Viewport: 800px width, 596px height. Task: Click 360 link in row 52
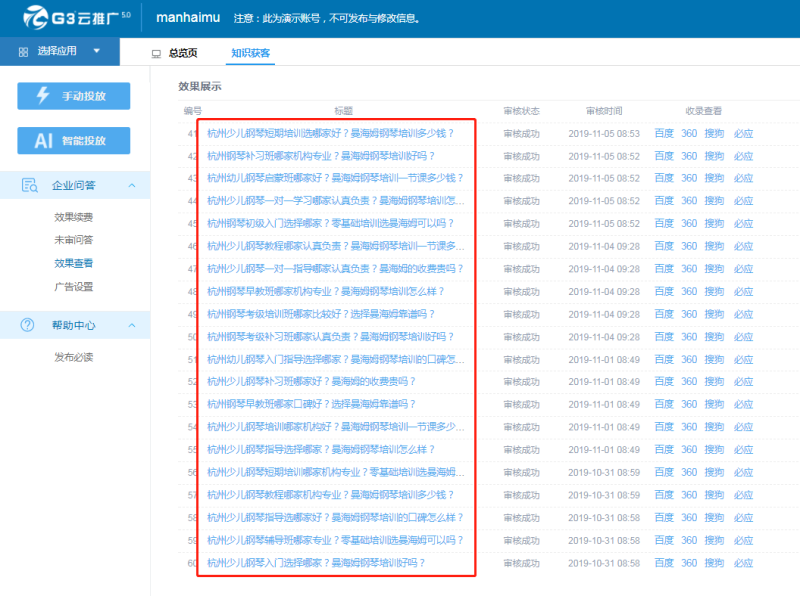tap(689, 382)
